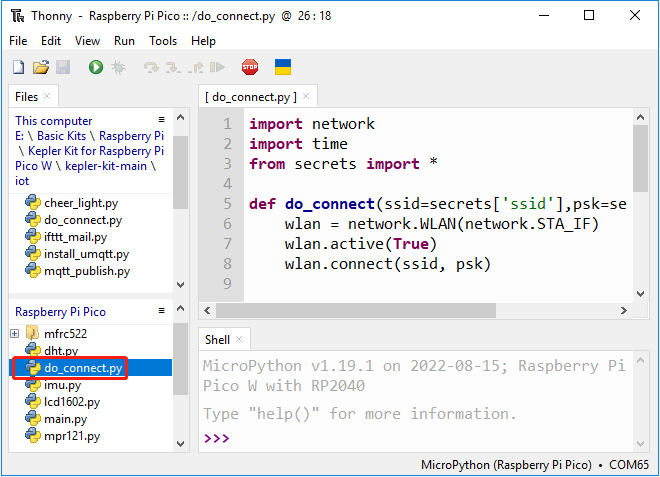This screenshot has height=477, width=660.
Task: Select highlighted do_connect.py on the Pico
Action: click(90, 368)
